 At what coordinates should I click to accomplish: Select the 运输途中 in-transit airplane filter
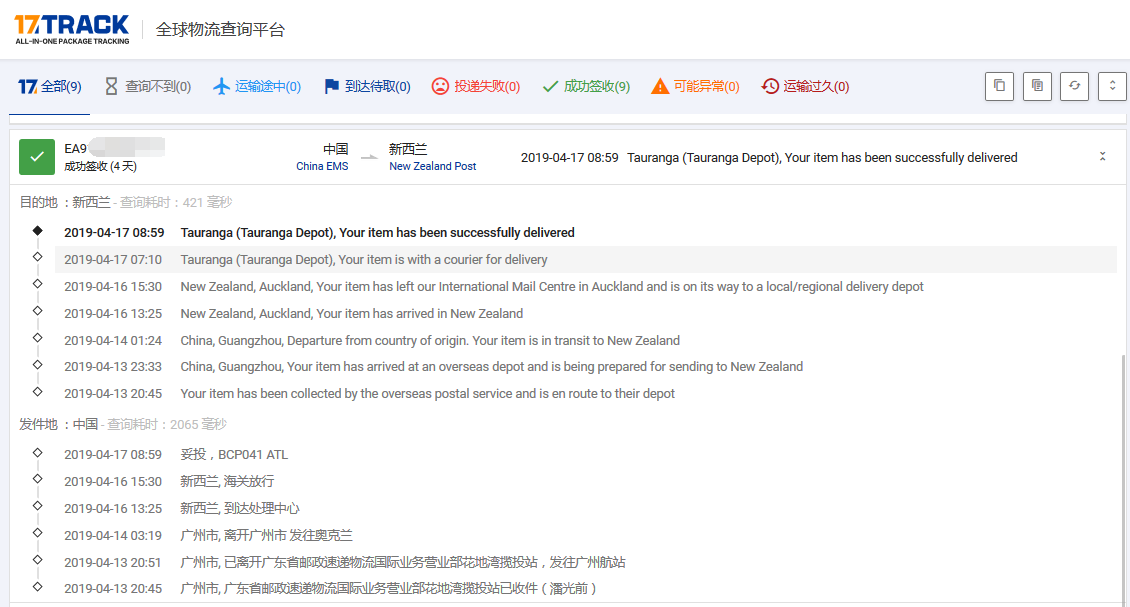257,87
